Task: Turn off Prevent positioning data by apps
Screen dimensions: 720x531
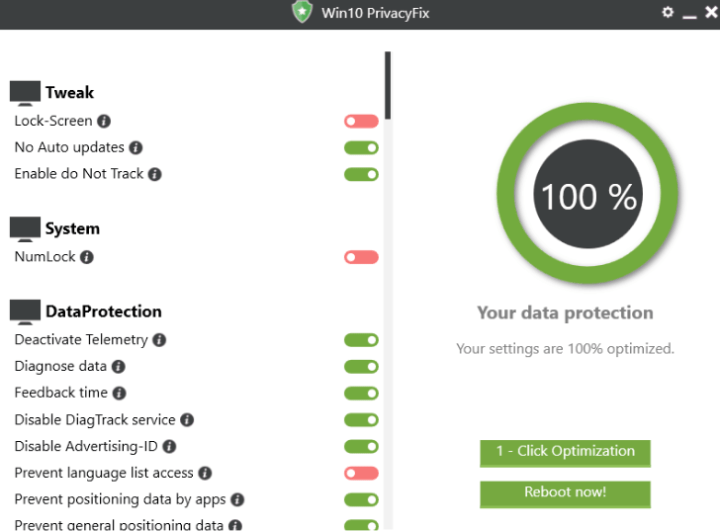Action: click(x=361, y=500)
